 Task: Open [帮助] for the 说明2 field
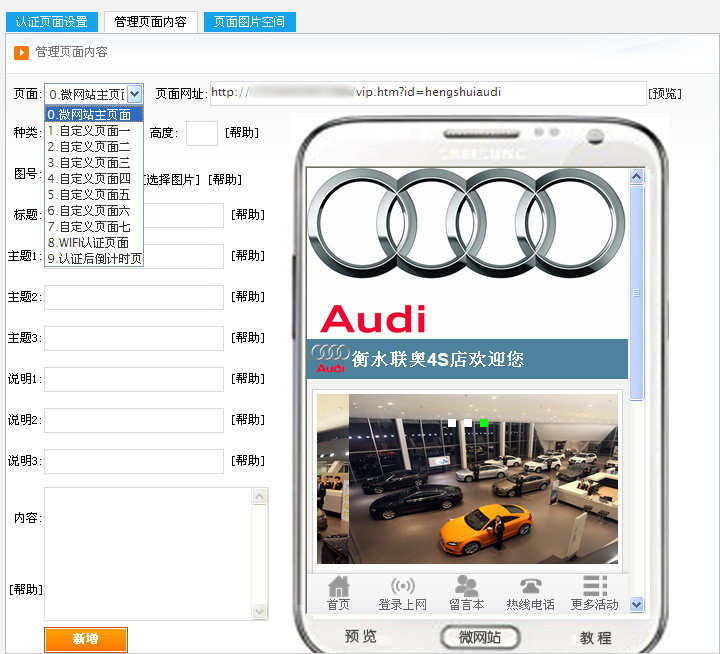point(248,419)
